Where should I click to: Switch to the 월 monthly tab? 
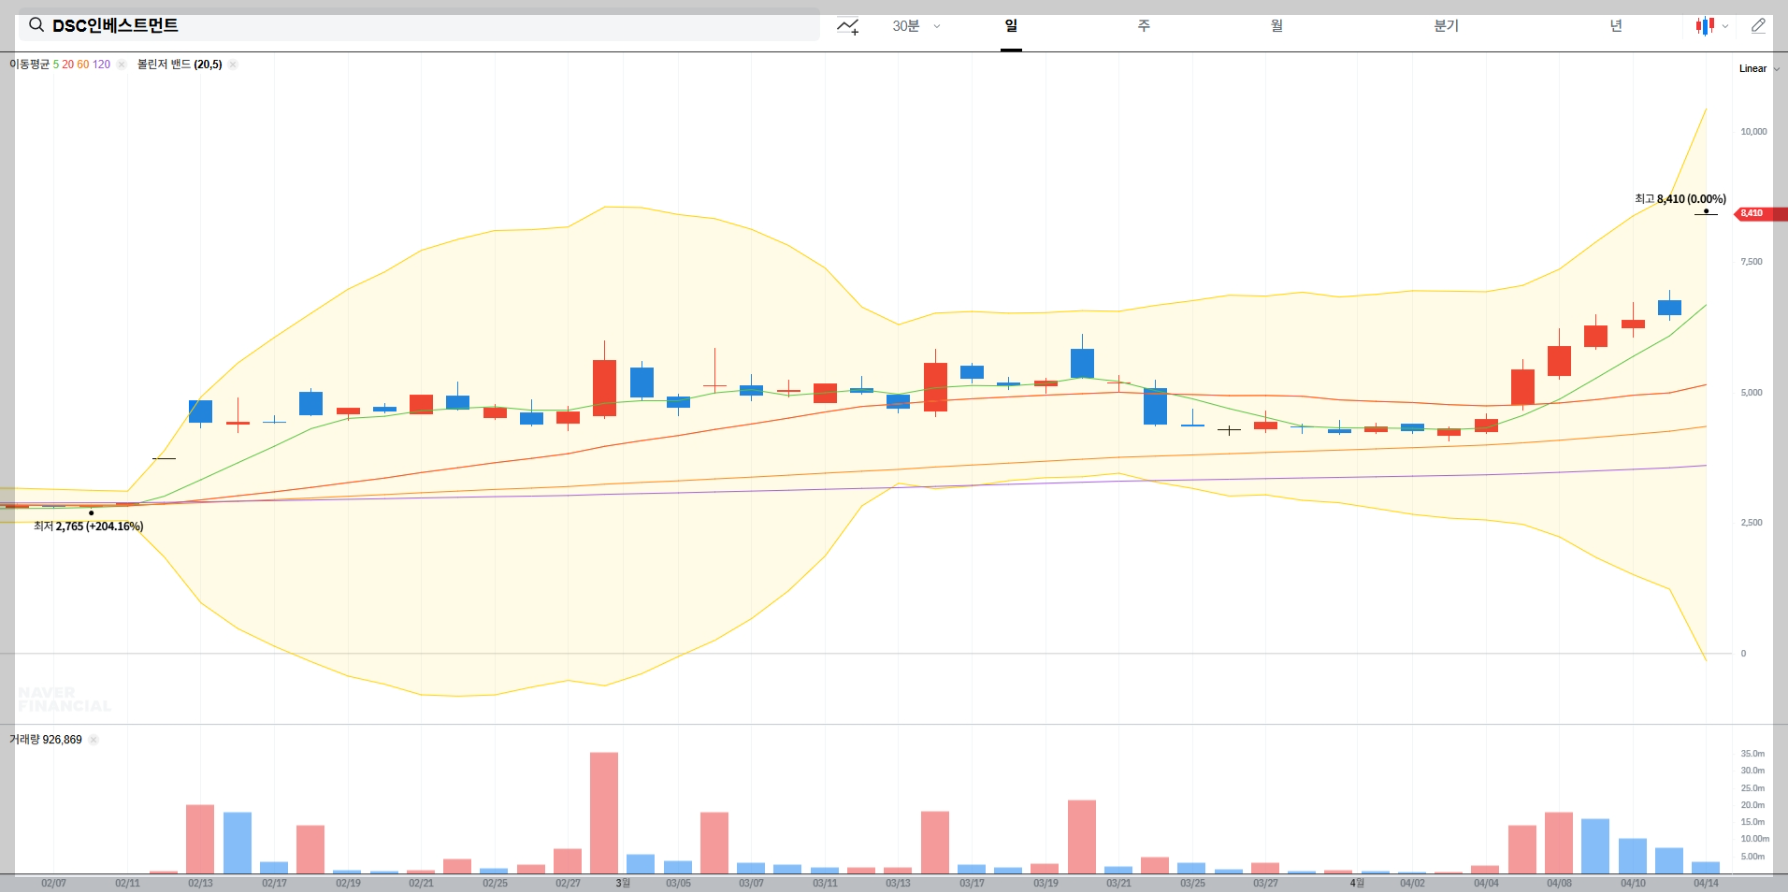[x=1277, y=26]
